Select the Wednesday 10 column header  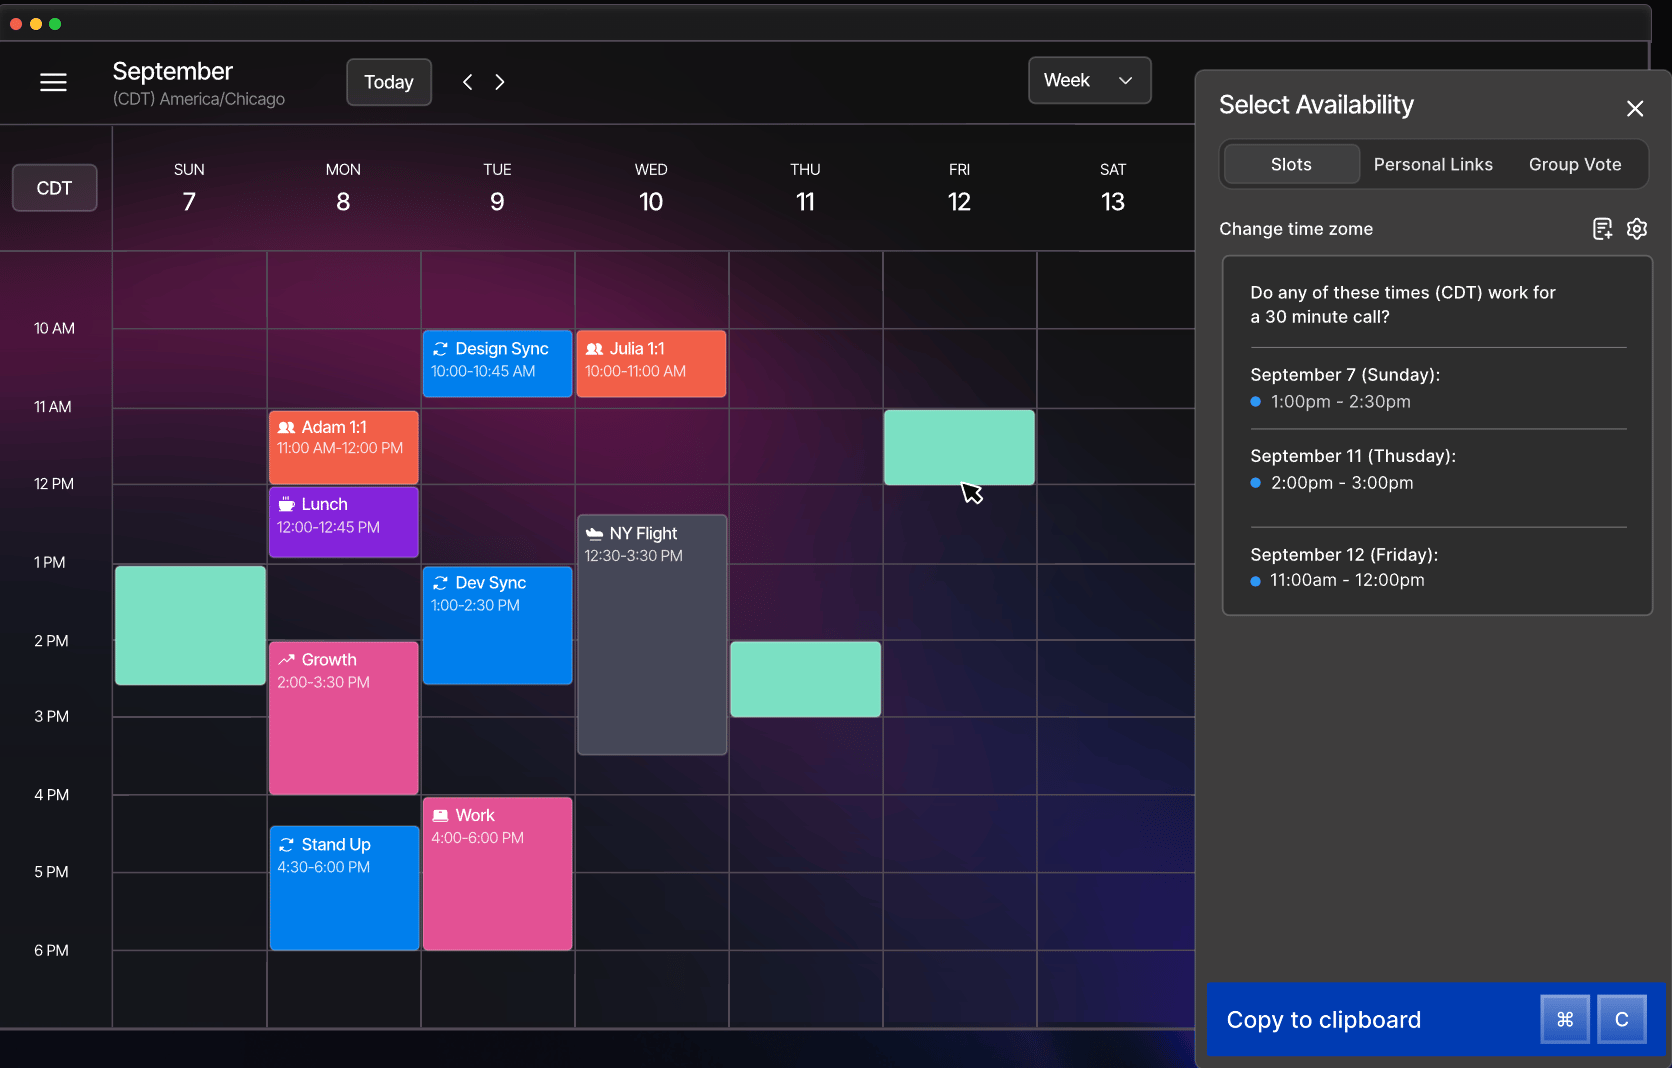pos(651,188)
